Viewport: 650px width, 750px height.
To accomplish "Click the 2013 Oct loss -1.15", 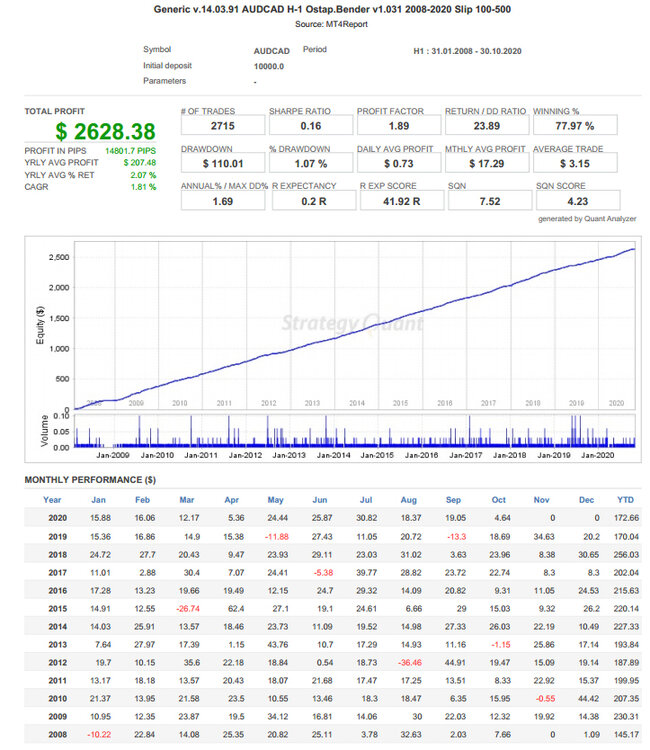I will pos(501,645).
